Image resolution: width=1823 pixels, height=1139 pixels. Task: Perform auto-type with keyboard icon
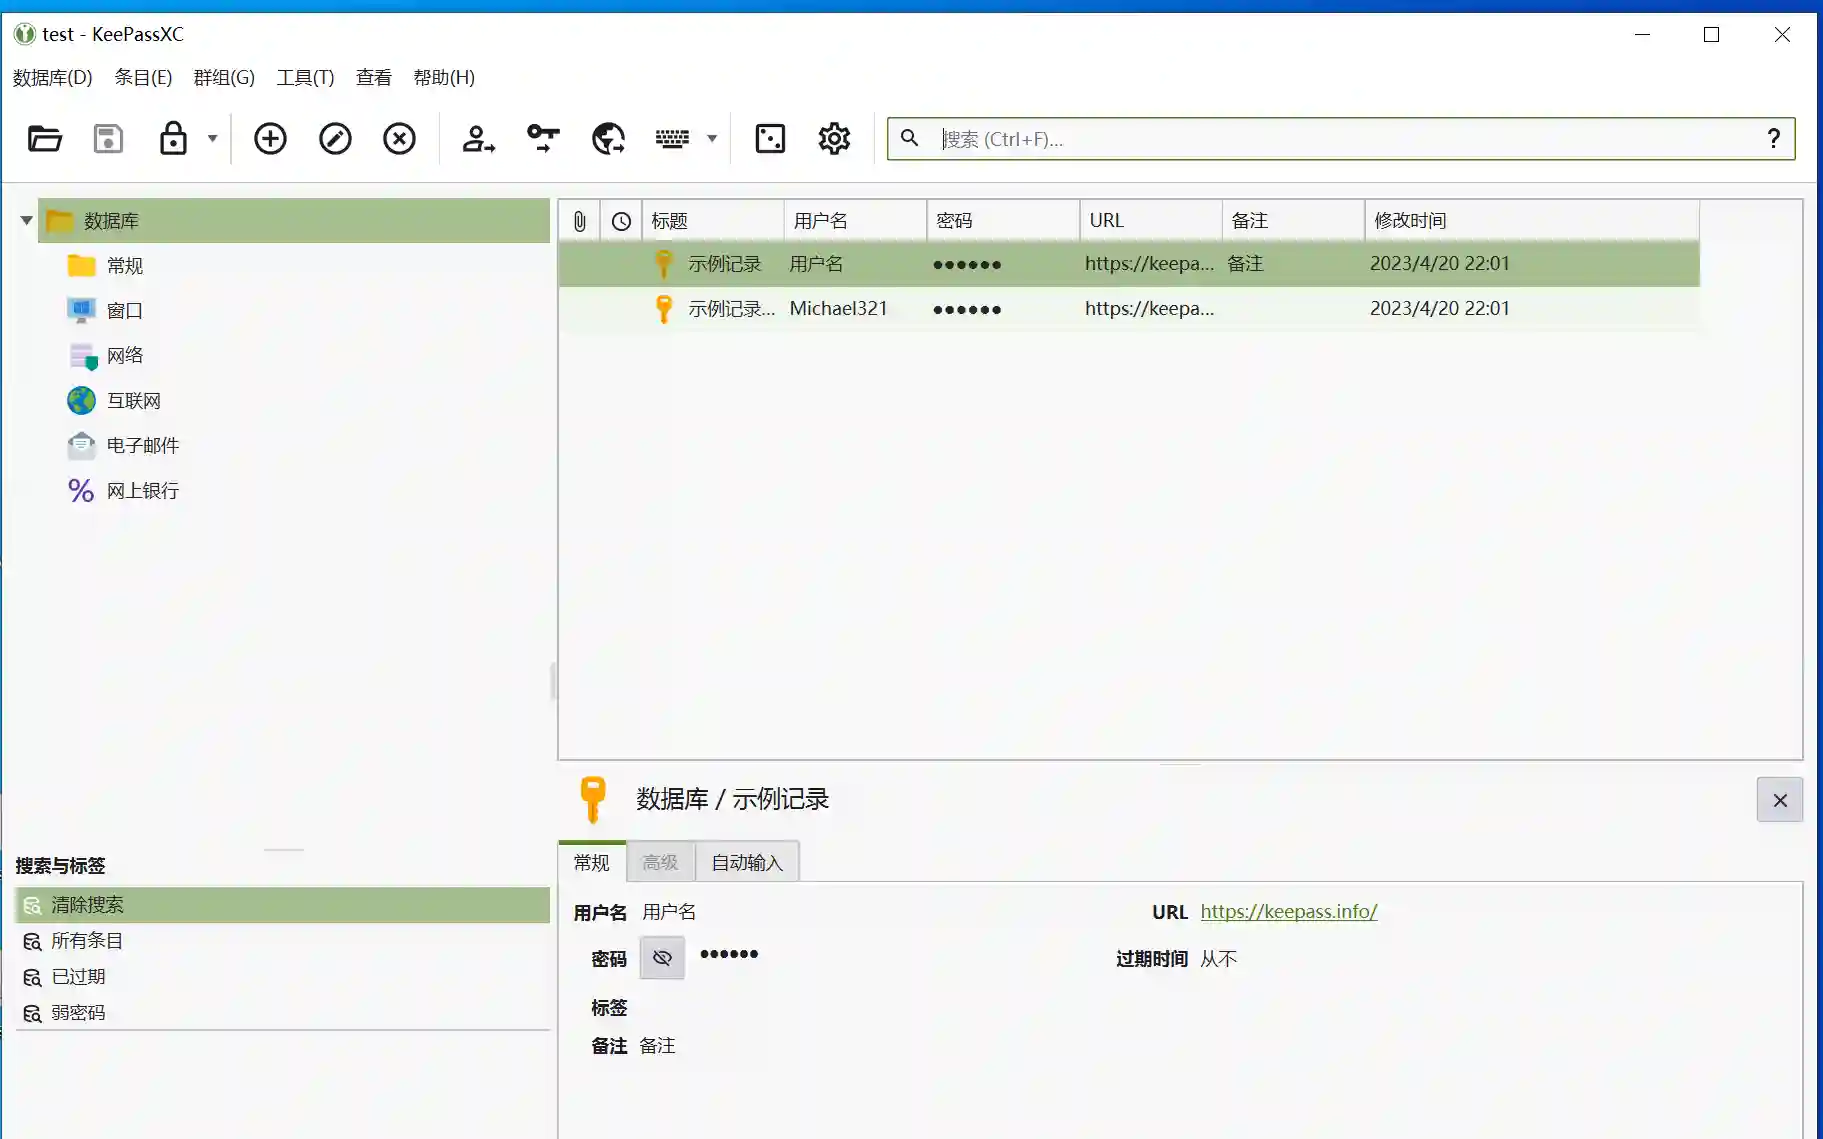672,138
